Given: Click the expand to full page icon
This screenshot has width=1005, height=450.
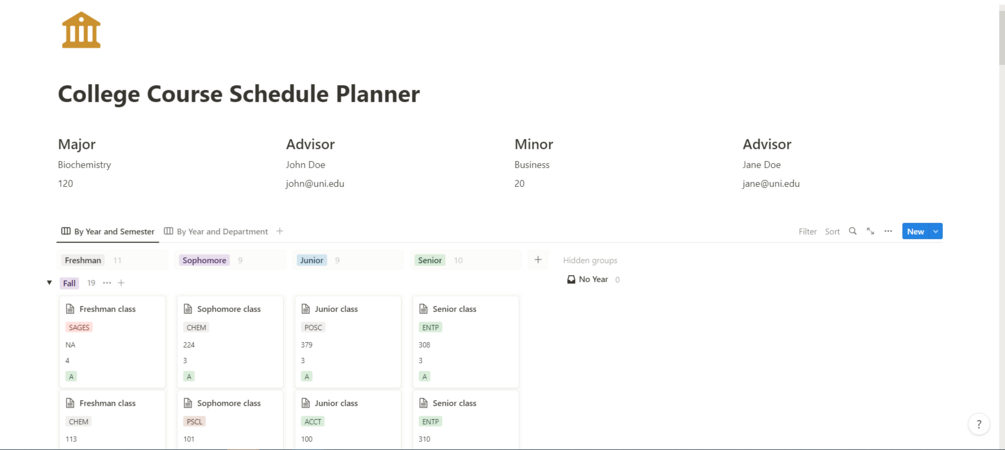Looking at the screenshot, I should pyautogui.click(x=870, y=231).
